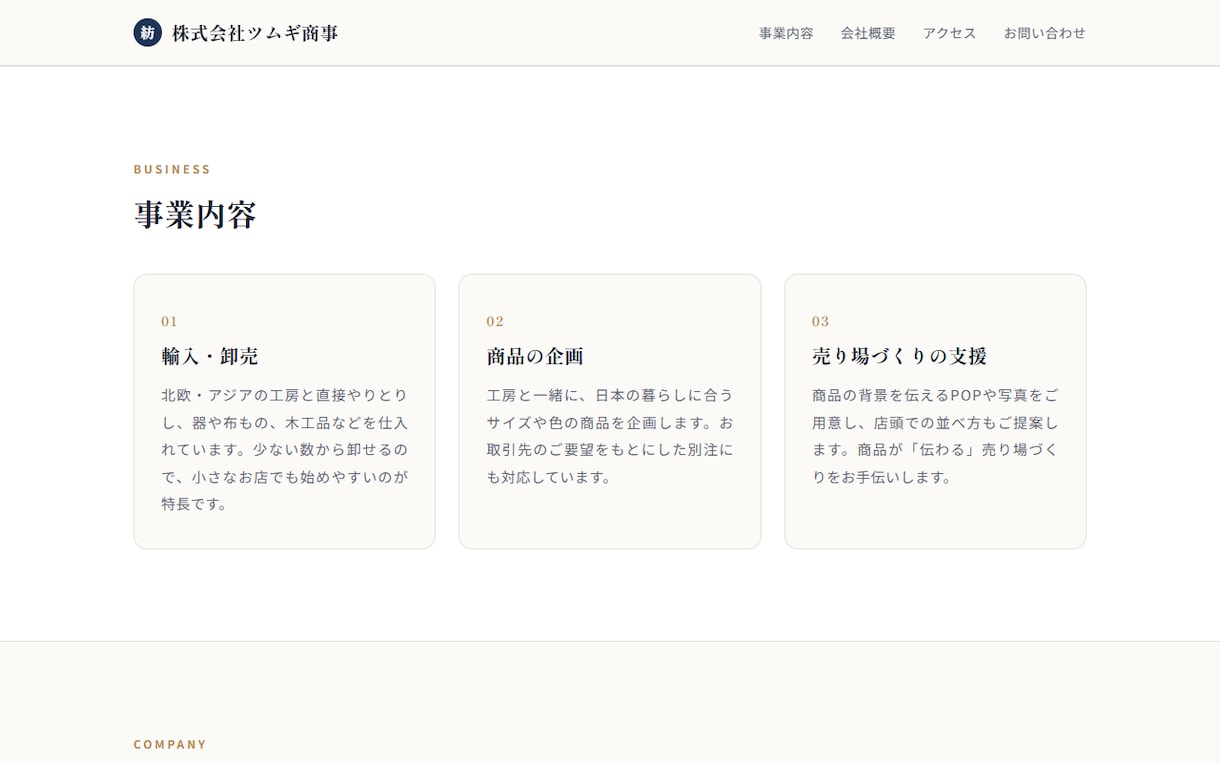Viewport: 1220px width, 763px height.
Task: Select the 輸入・卸売 card title
Action: click(210, 356)
